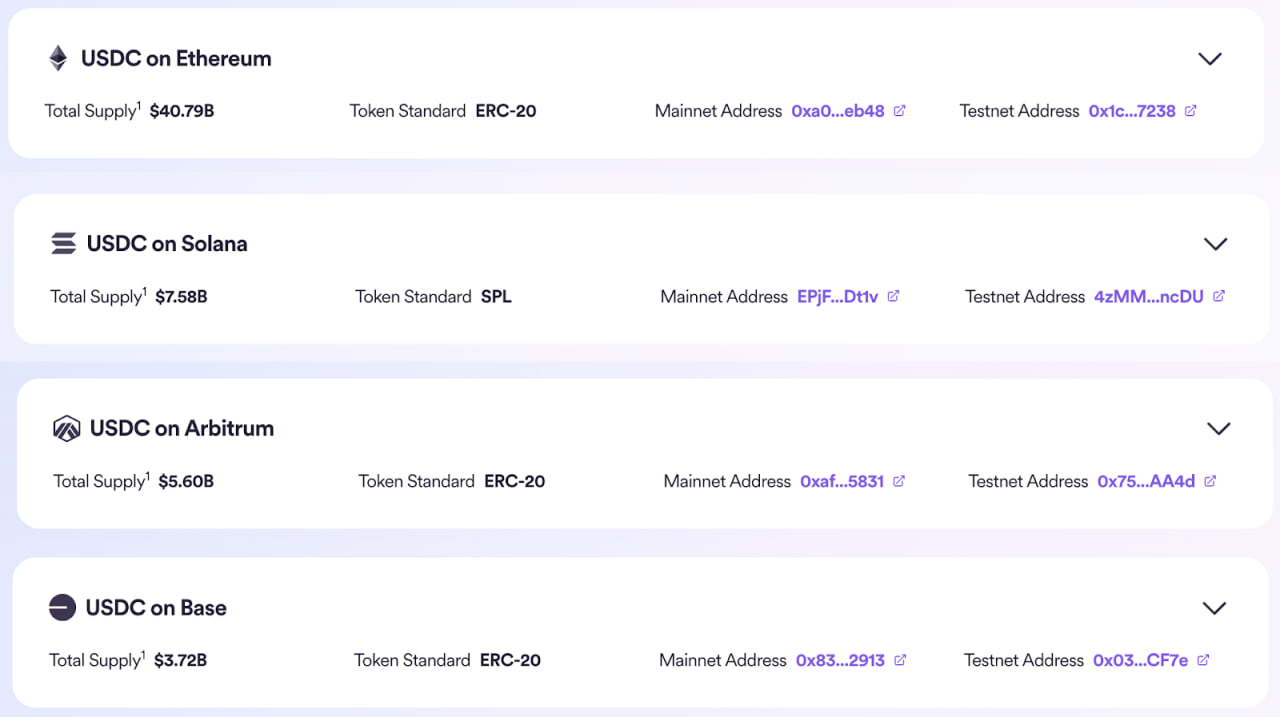Expand the USDC on Arbitrum card
Image resolution: width=1280 pixels, height=717 pixels.
coord(1219,428)
